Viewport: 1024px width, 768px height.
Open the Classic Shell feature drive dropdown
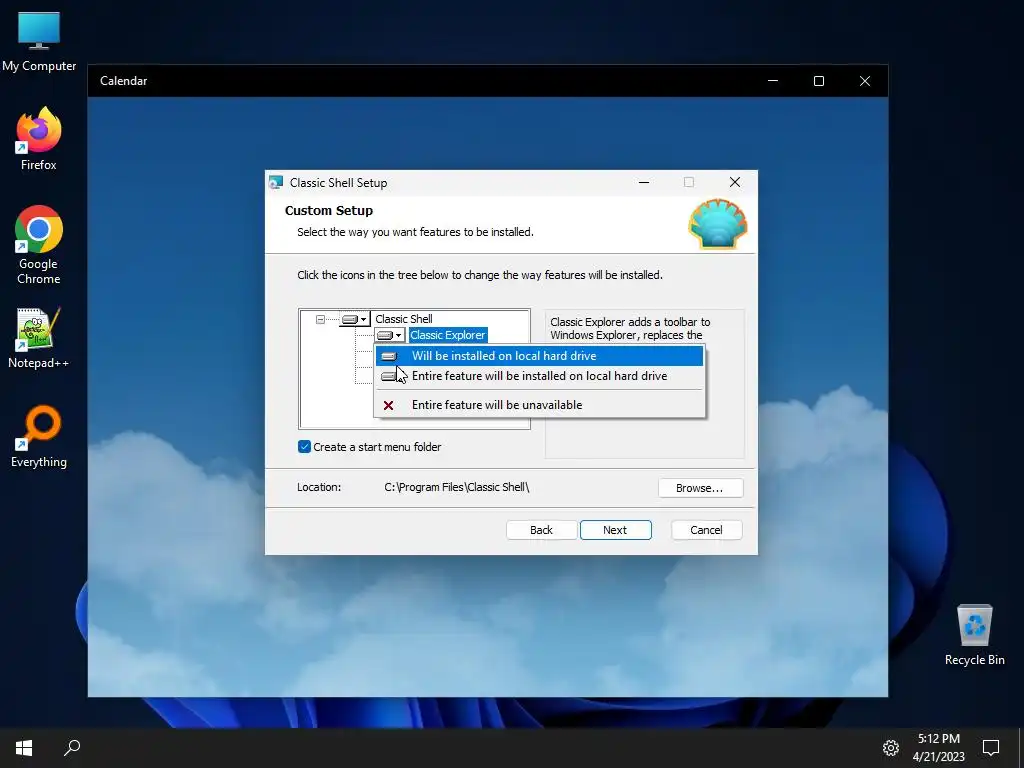point(355,319)
